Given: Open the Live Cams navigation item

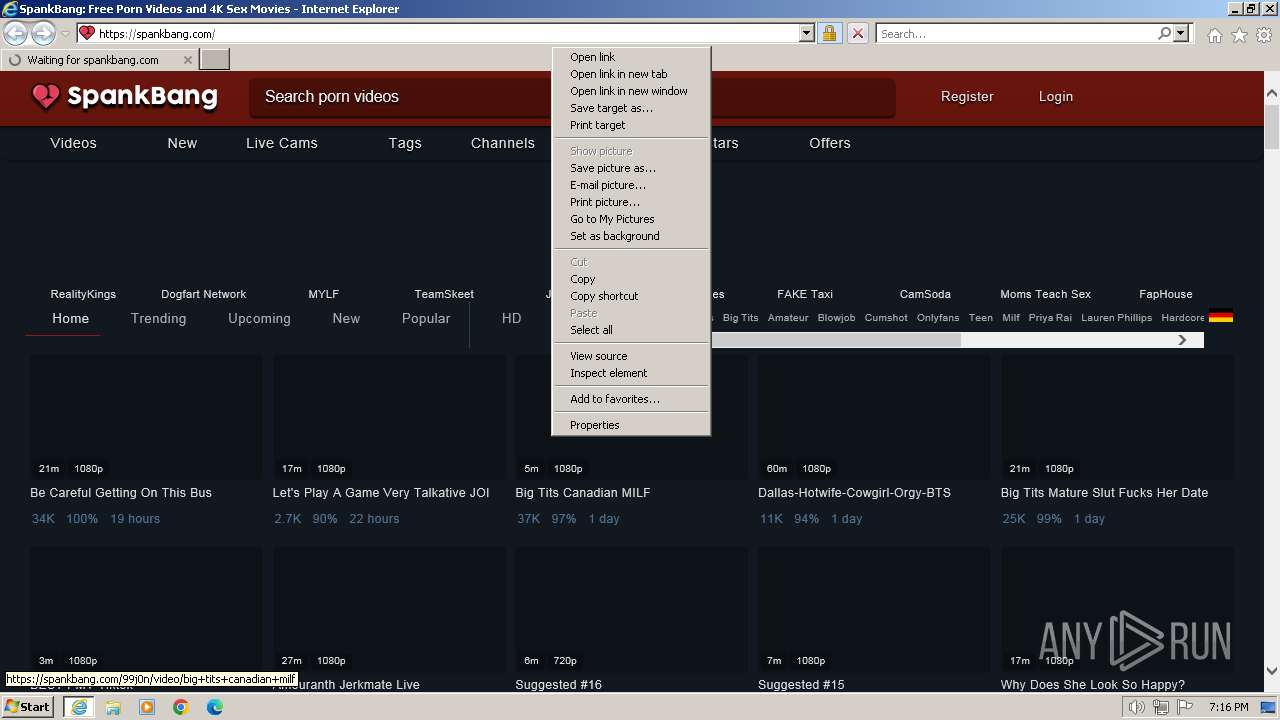Looking at the screenshot, I should [282, 143].
